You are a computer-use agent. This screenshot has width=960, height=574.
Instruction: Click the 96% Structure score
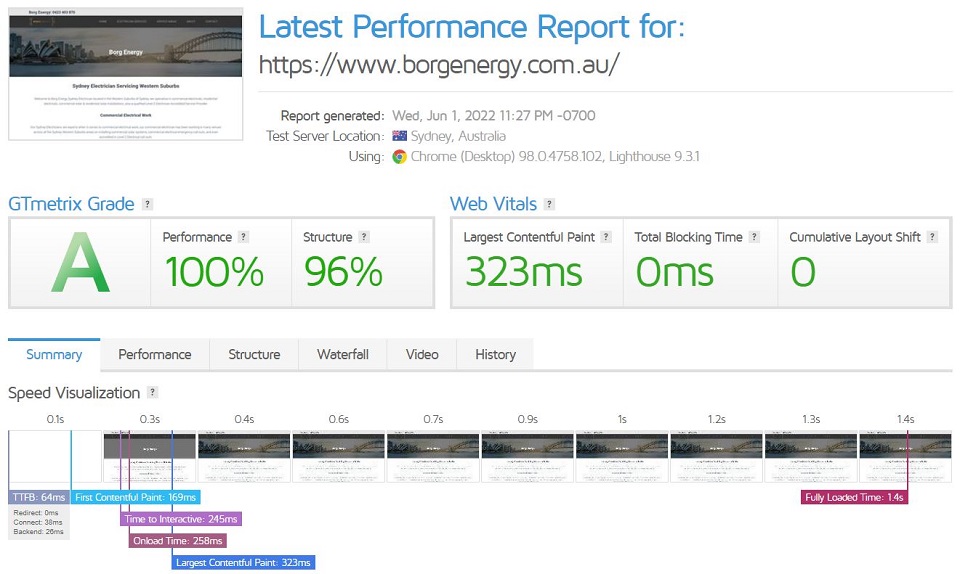[343, 272]
